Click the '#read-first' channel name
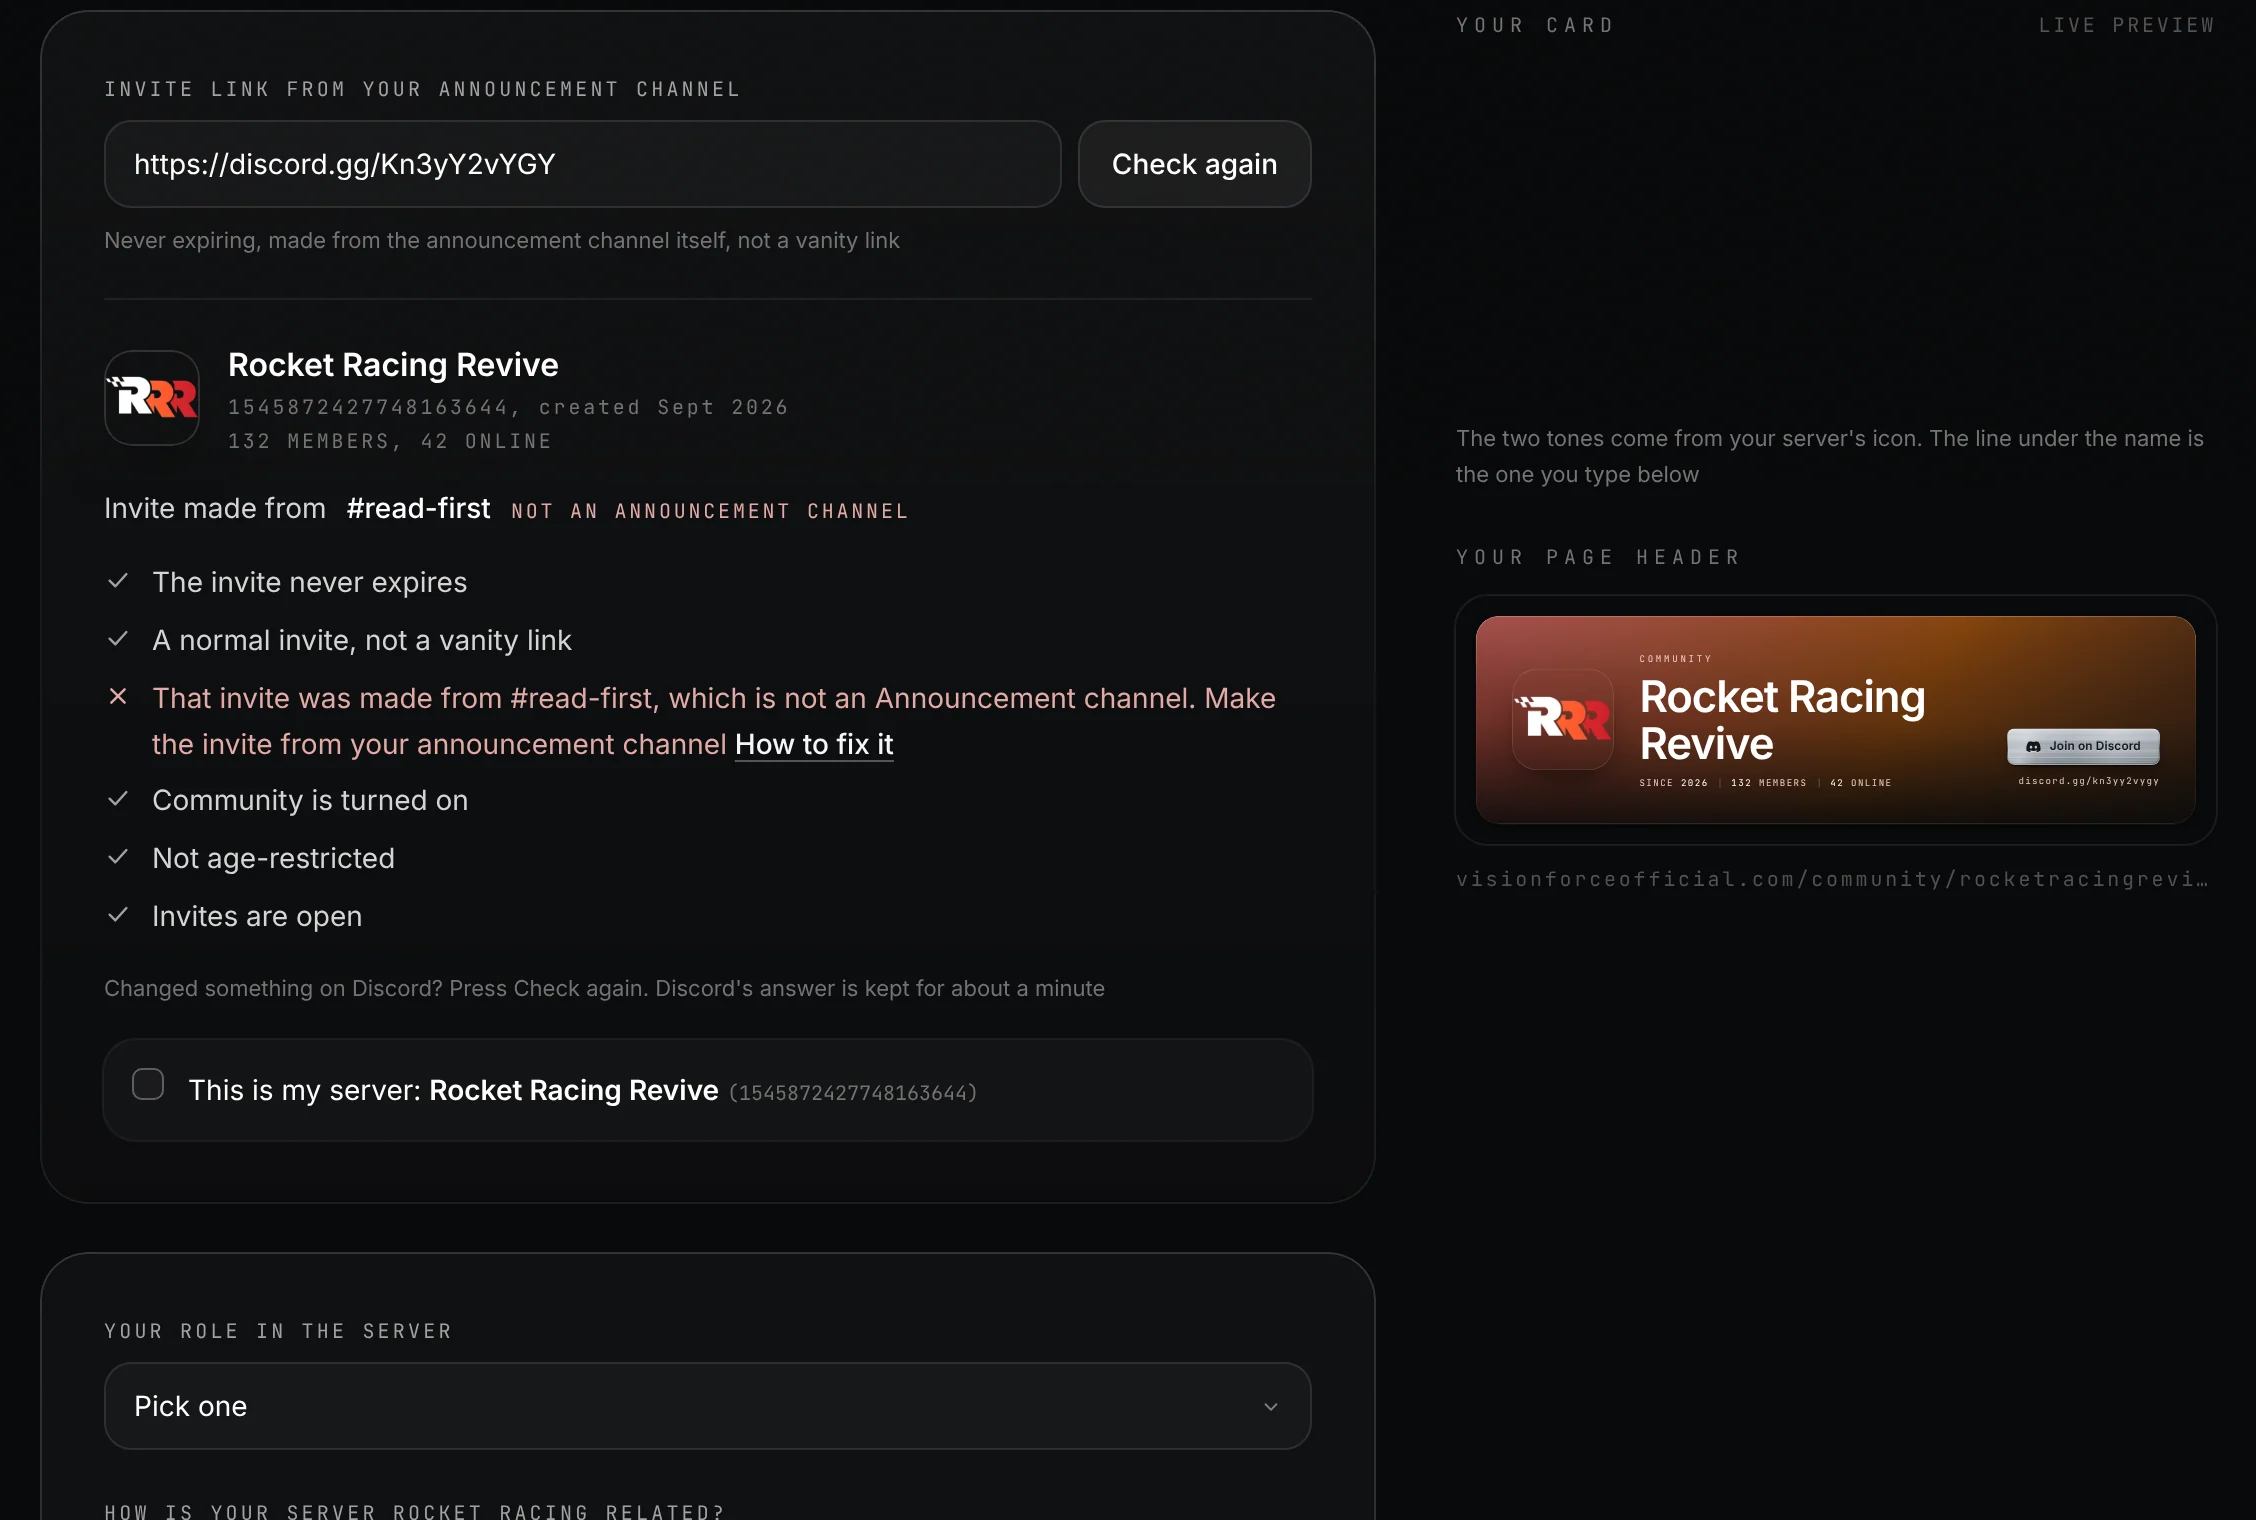The image size is (2256, 1520). 418,509
